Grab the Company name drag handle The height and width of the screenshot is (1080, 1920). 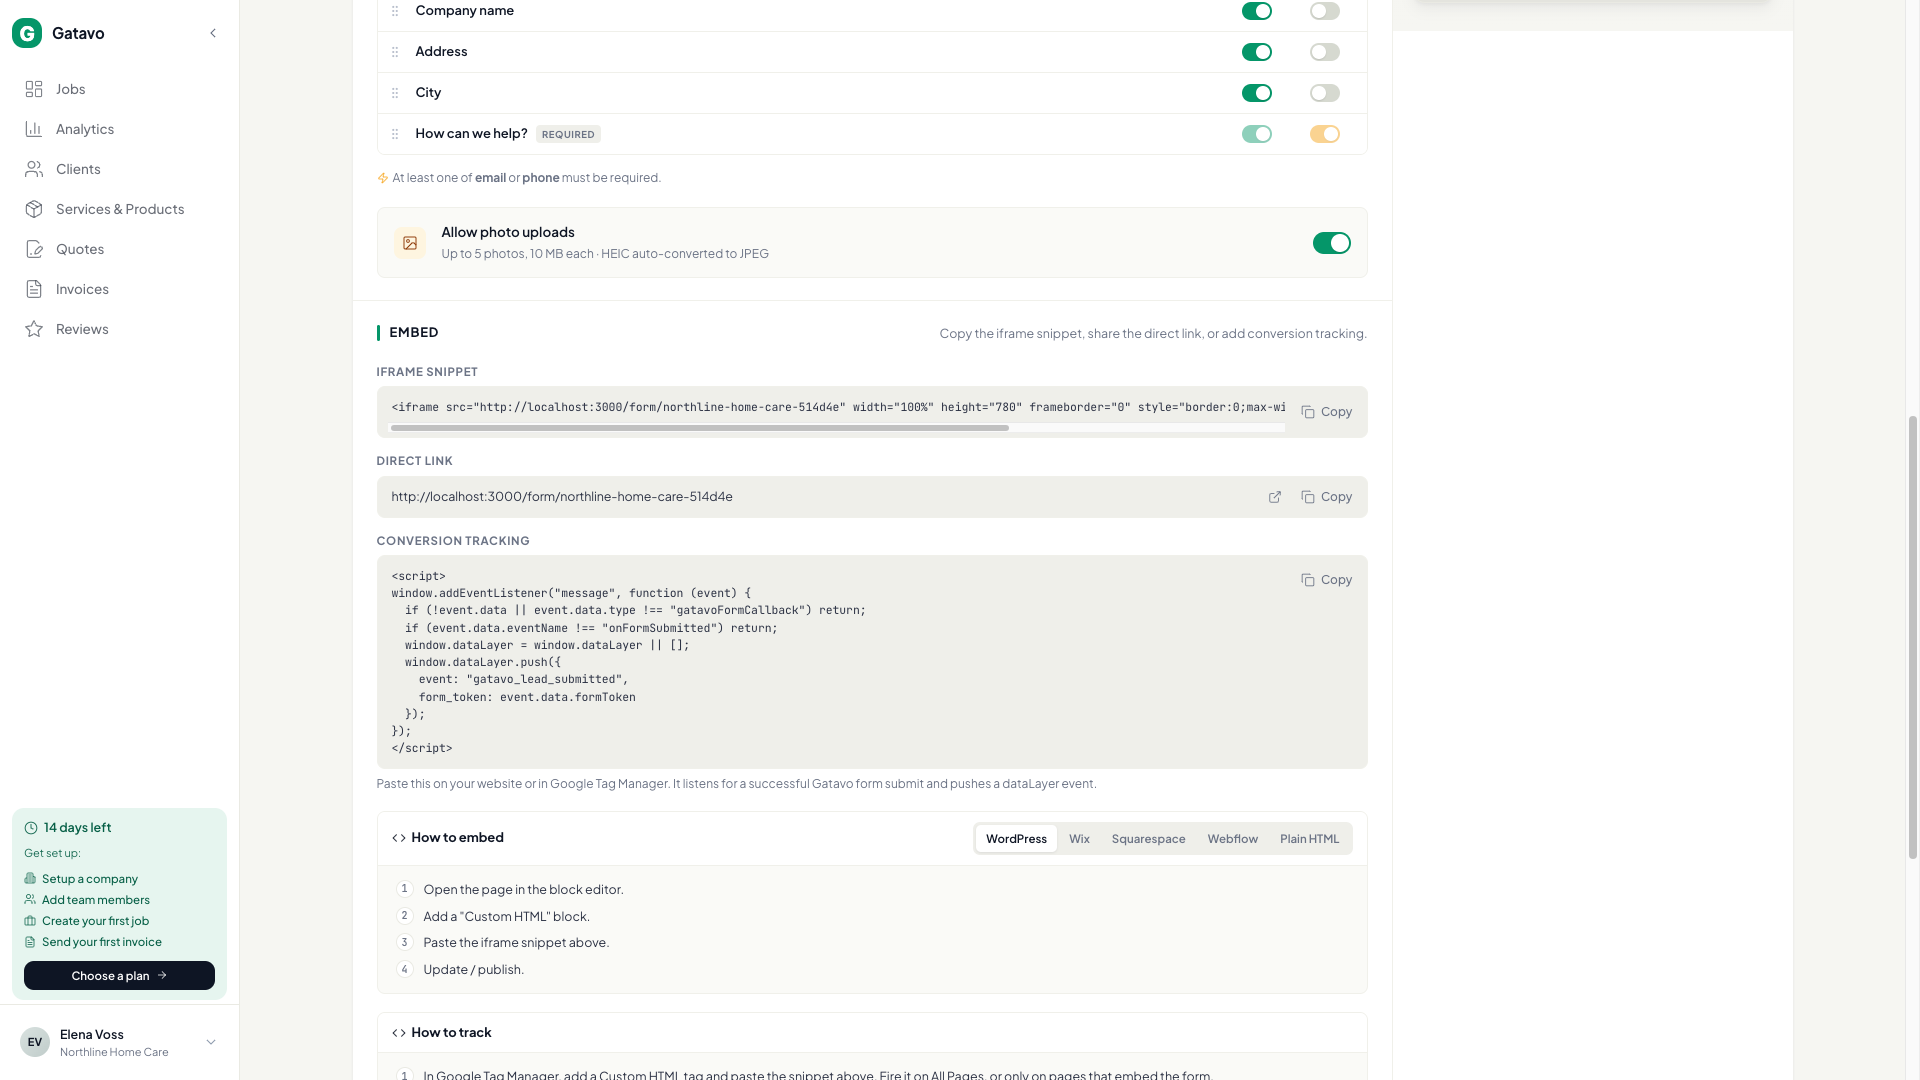pyautogui.click(x=395, y=11)
